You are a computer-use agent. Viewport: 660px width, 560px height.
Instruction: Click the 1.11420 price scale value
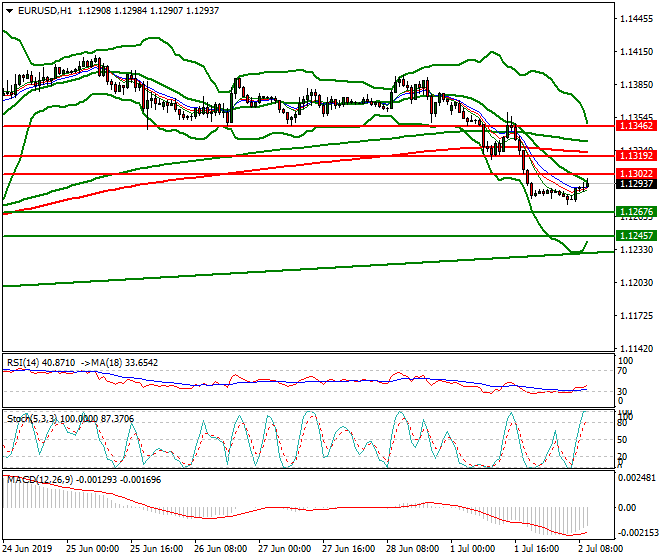click(636, 349)
